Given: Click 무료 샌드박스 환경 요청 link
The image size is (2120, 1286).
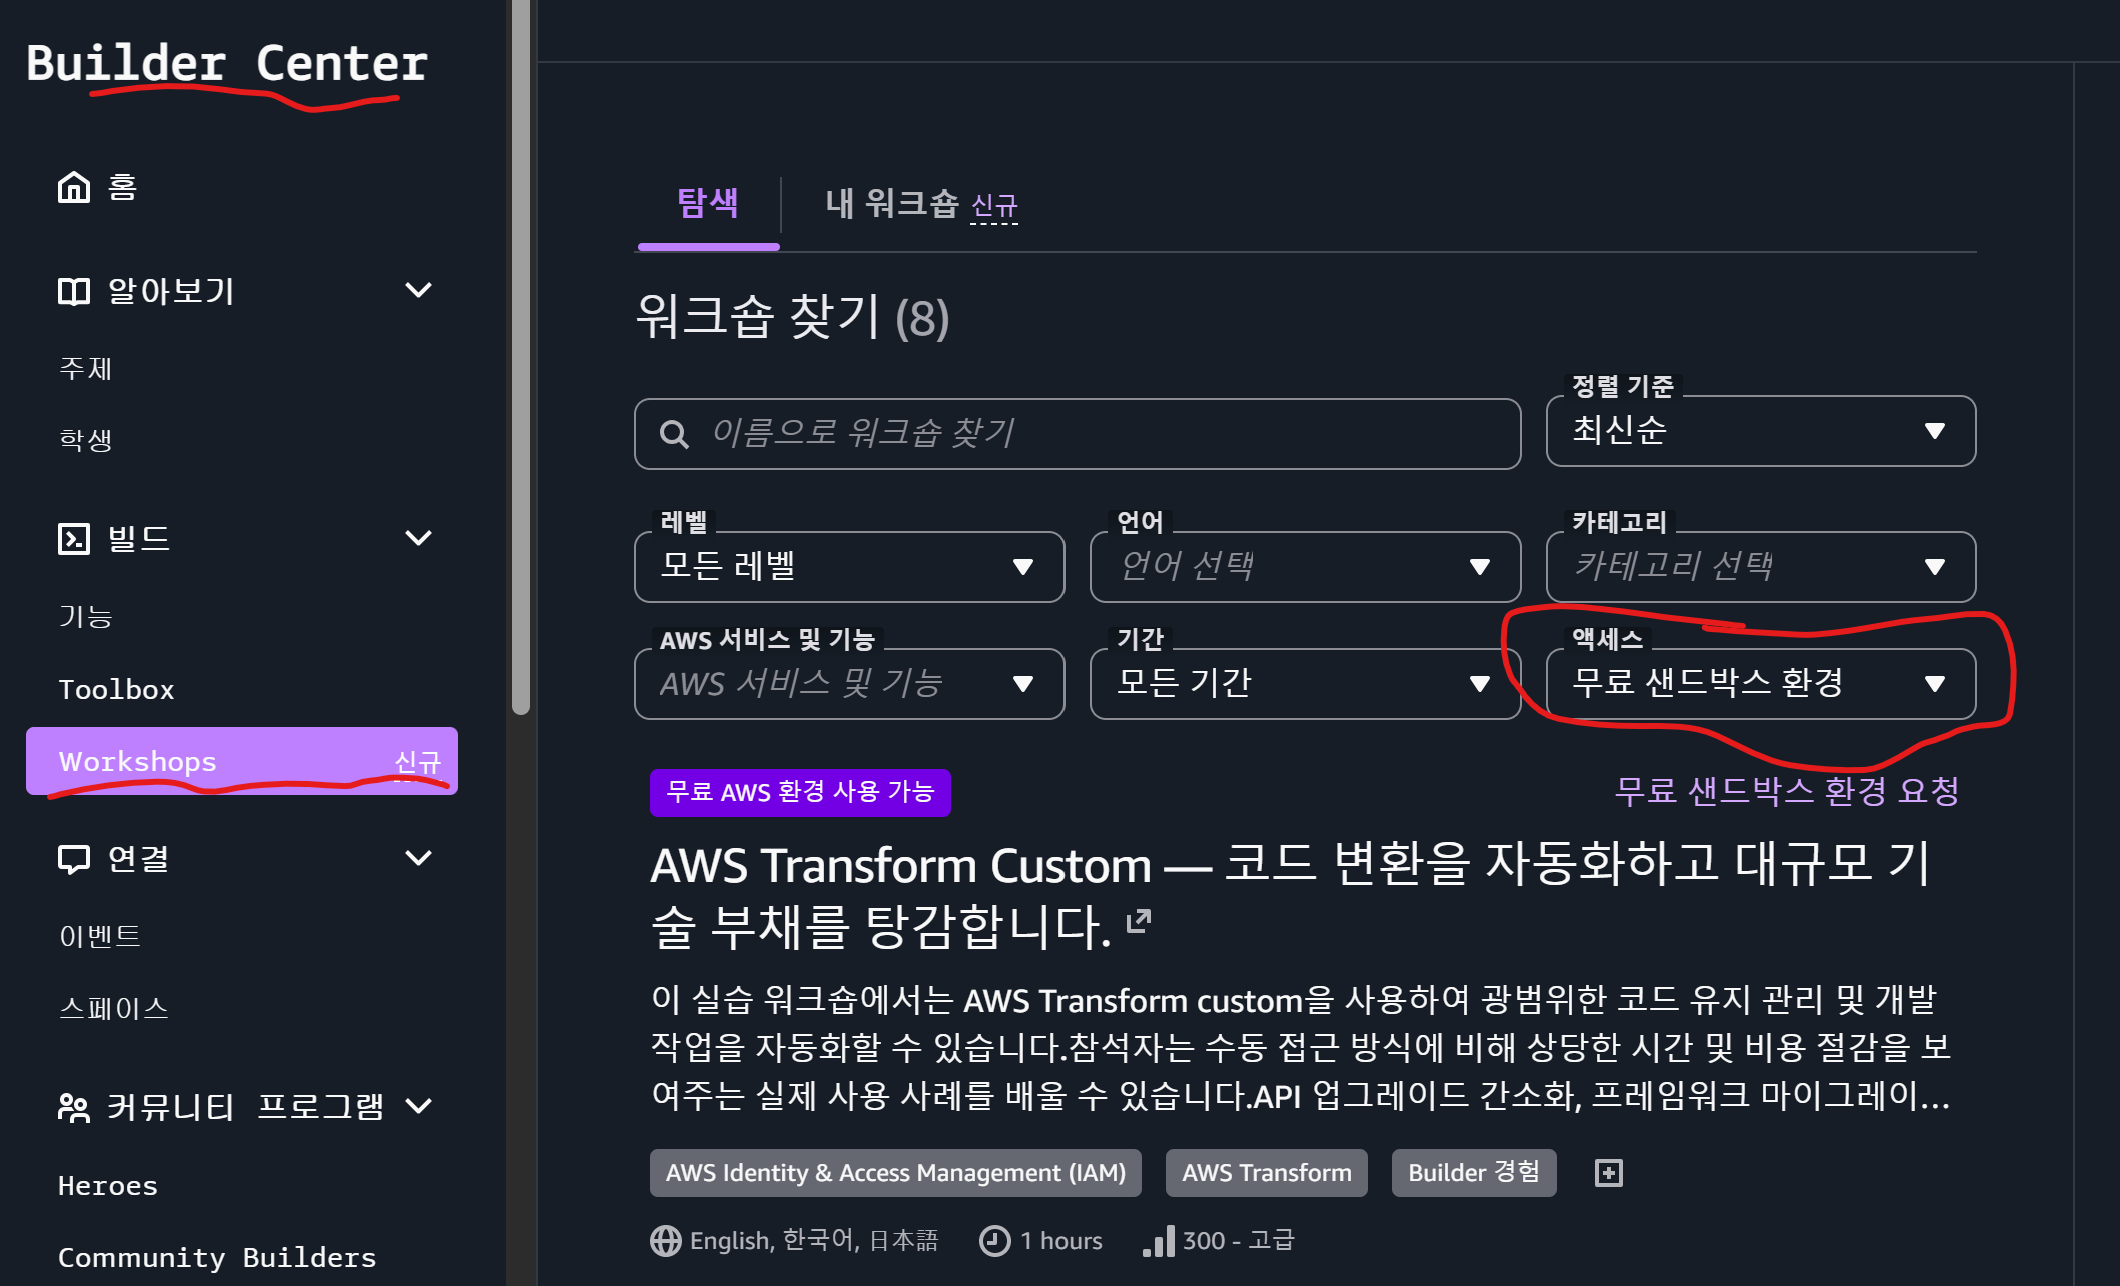Looking at the screenshot, I should point(1787,791).
